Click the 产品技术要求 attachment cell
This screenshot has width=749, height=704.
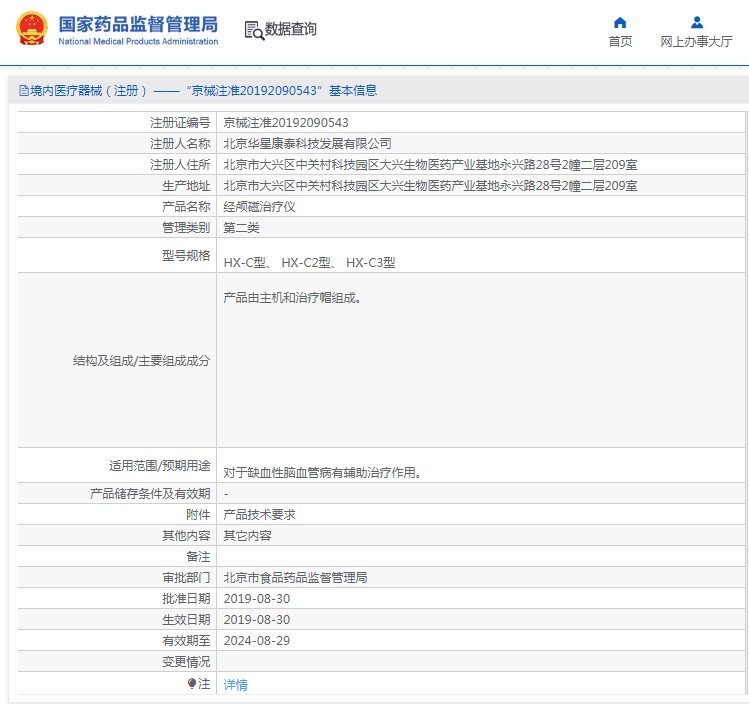coord(259,515)
